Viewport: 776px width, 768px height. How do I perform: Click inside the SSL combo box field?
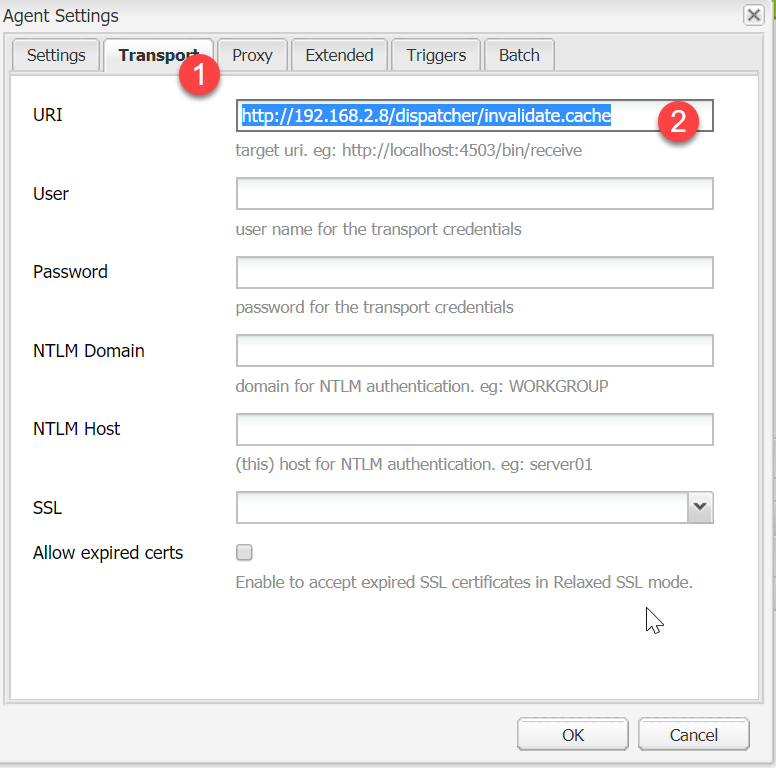click(461, 508)
